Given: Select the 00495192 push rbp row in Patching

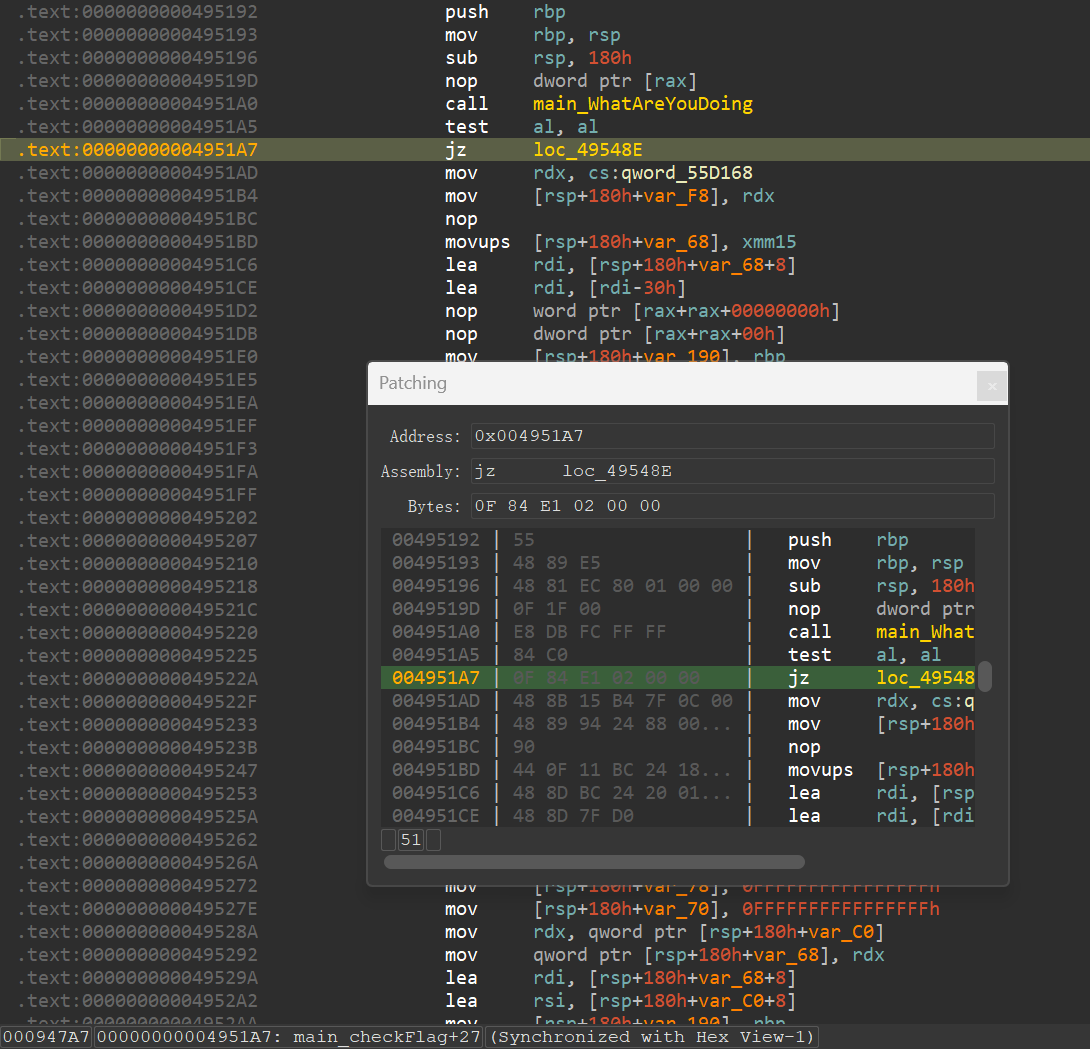Looking at the screenshot, I should point(678,540).
